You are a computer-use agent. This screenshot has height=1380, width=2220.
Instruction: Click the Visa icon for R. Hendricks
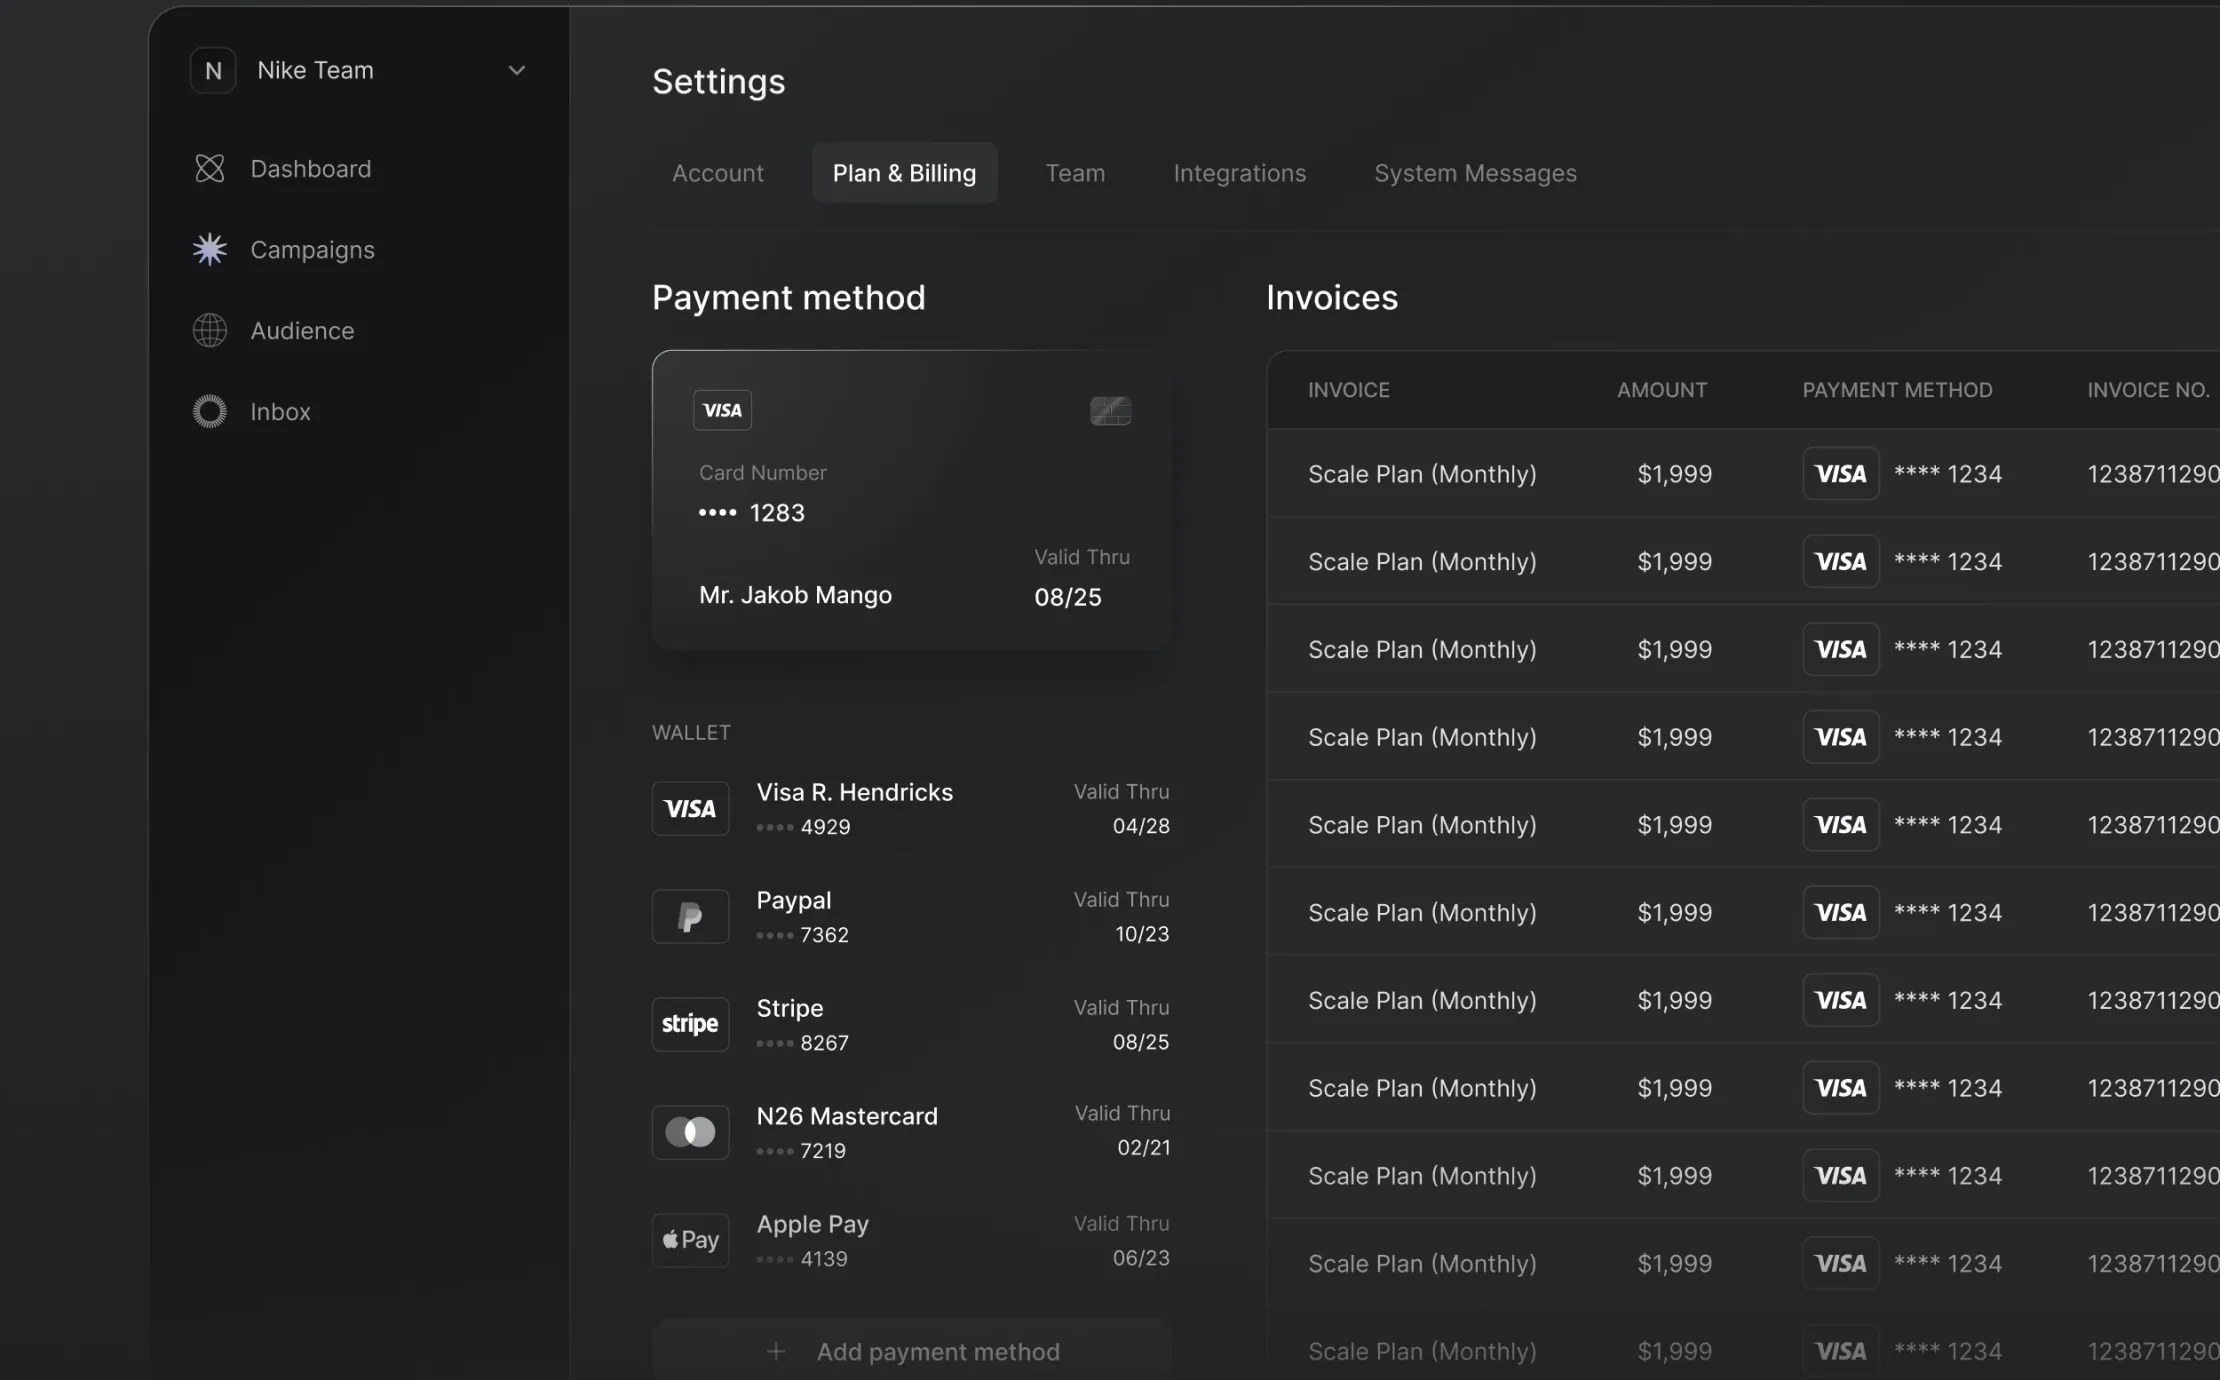point(690,808)
